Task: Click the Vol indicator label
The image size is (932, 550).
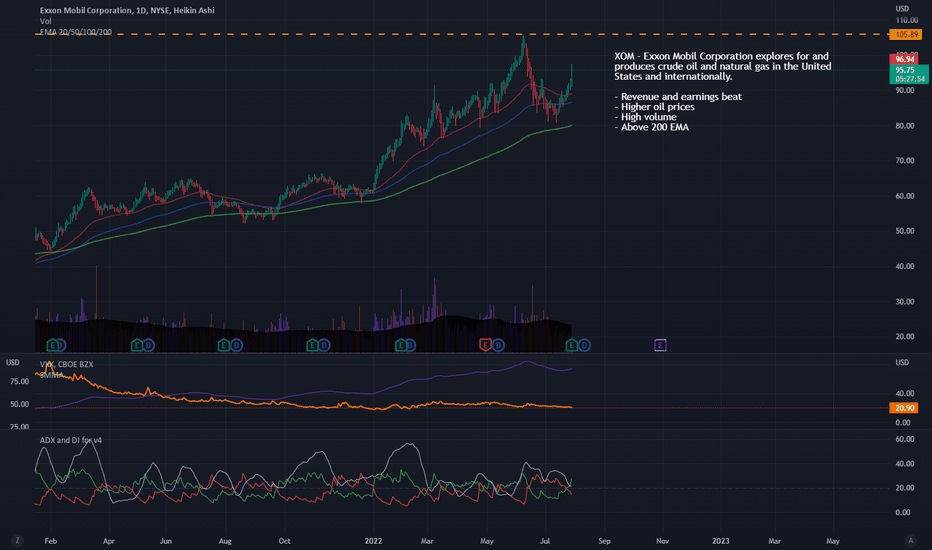Action: coord(45,21)
